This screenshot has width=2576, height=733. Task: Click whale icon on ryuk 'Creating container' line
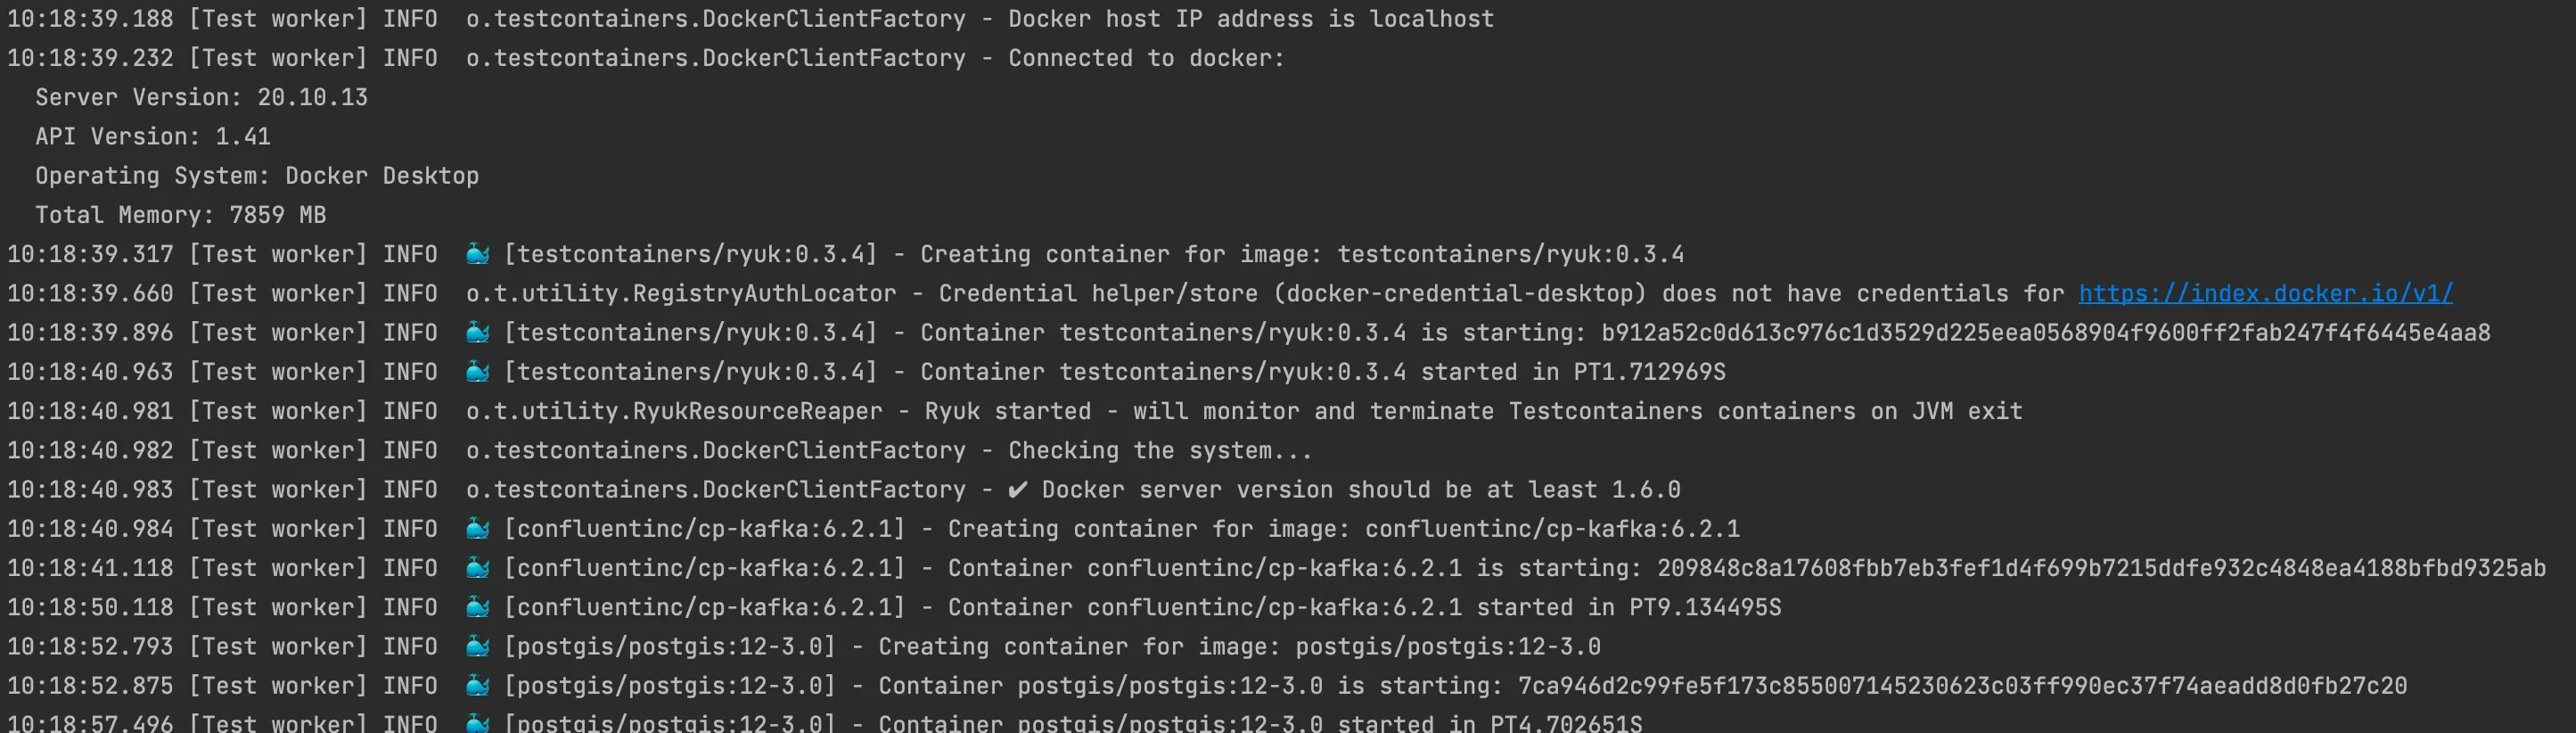(478, 254)
